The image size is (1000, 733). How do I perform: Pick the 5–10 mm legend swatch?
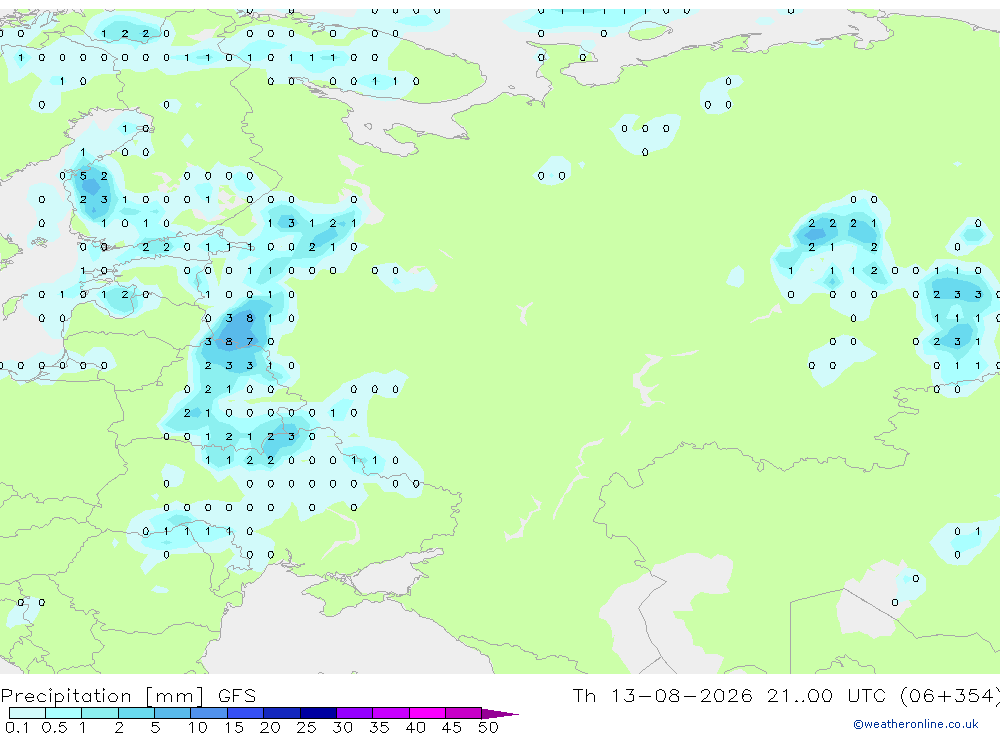[x=173, y=713]
